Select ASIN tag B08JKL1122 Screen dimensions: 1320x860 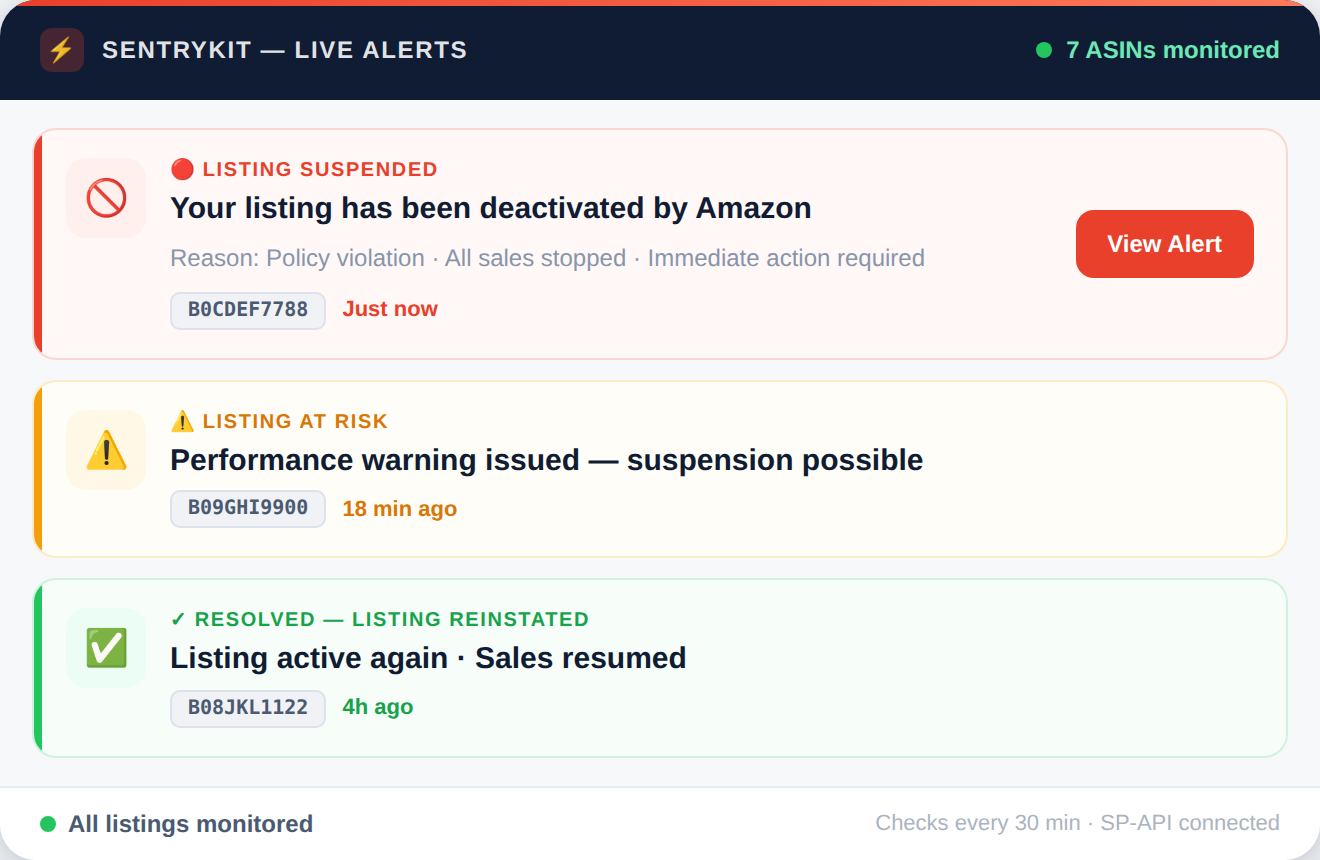pos(248,708)
